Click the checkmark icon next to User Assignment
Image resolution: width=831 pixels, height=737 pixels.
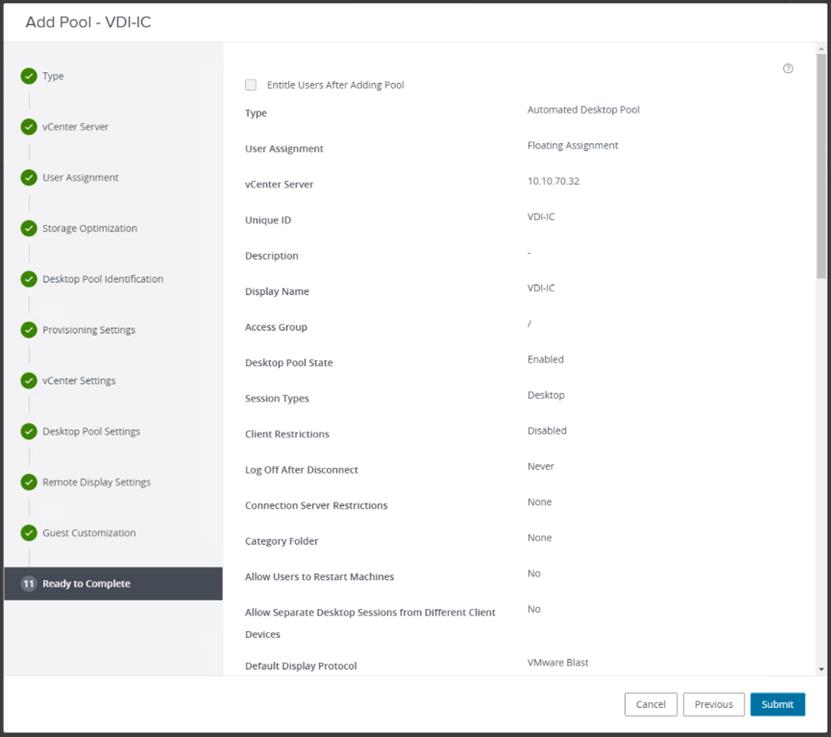tap(29, 178)
